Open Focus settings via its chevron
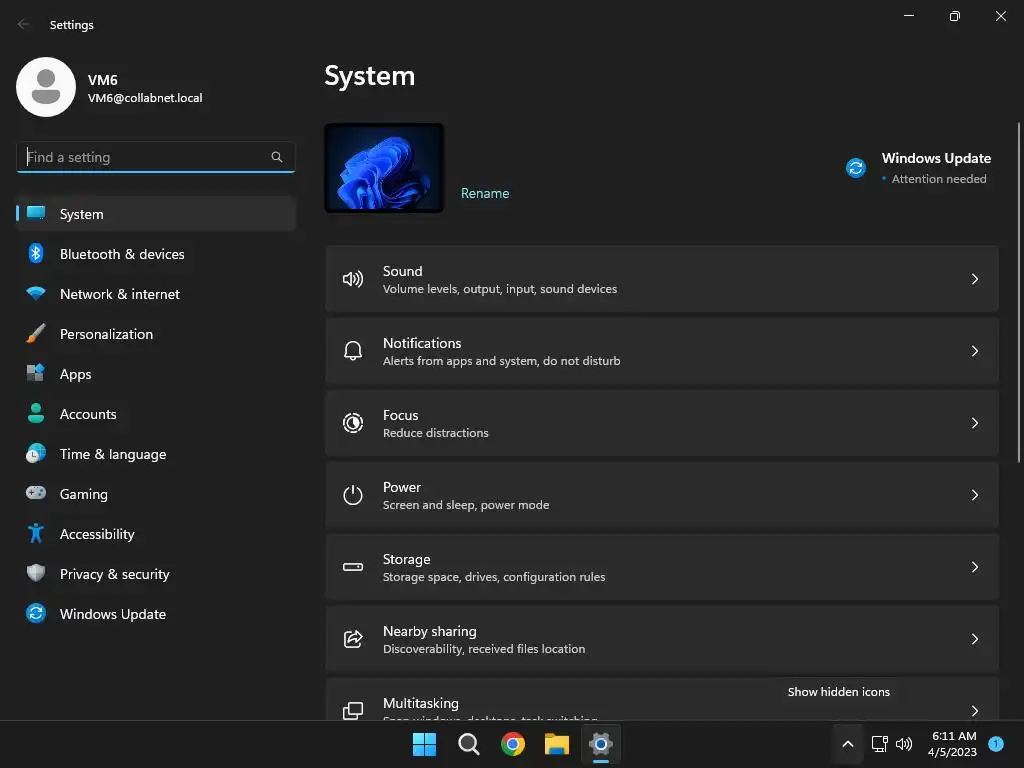1024x768 pixels. pyautogui.click(x=974, y=423)
